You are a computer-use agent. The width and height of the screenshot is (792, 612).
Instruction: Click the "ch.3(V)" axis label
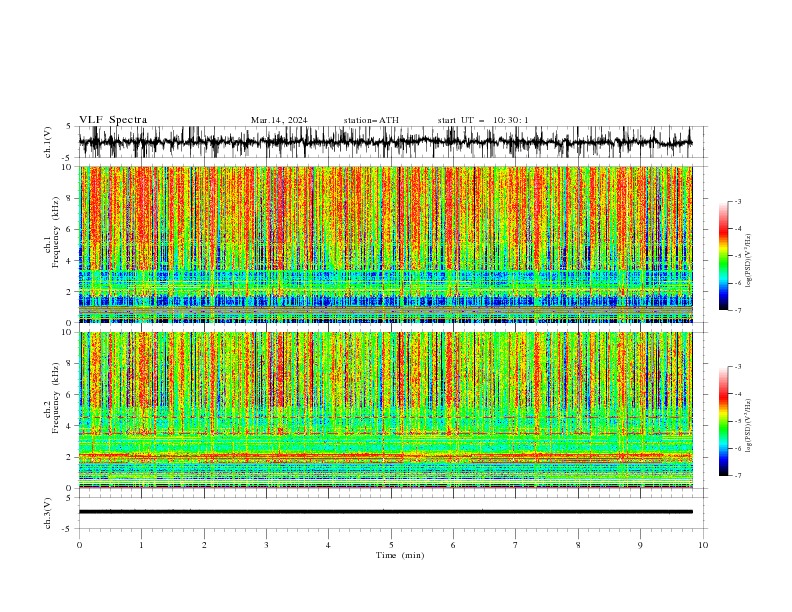point(48,513)
